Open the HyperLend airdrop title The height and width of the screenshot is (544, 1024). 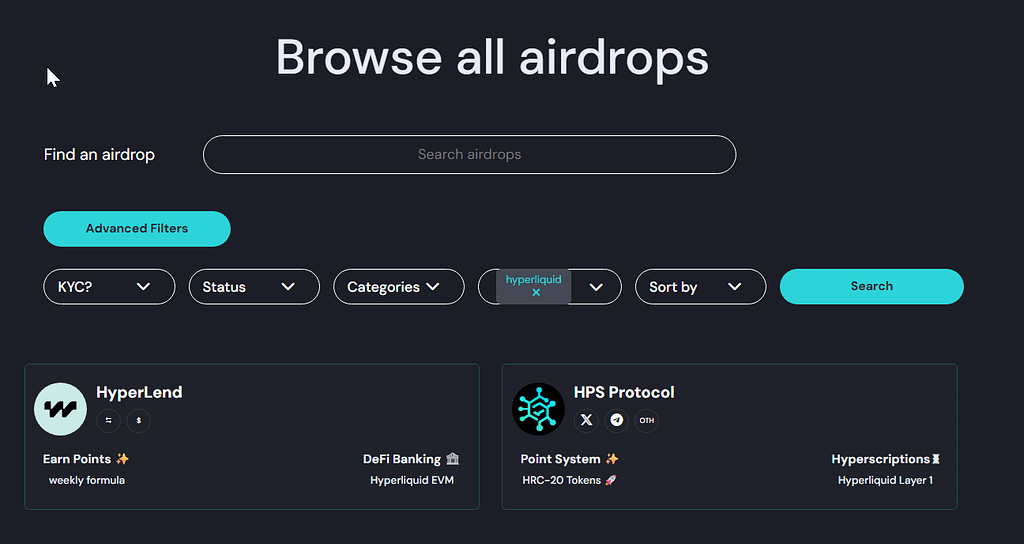point(139,392)
